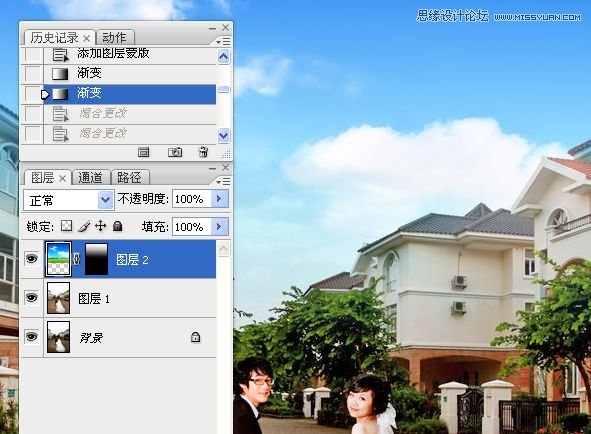
Task: Click icon of first 混合更改 state
Action: pos(60,114)
